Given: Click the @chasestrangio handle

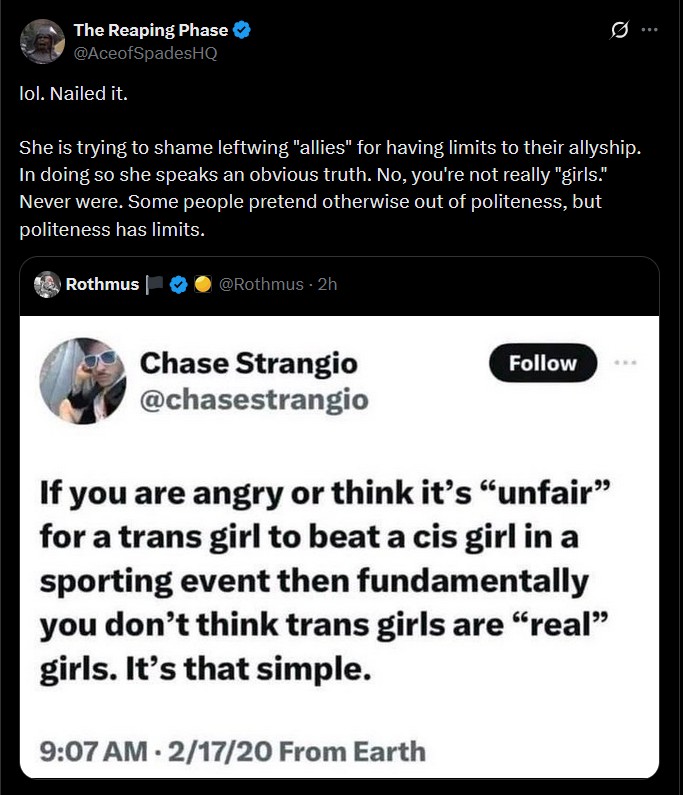Looking at the screenshot, I should (x=254, y=400).
